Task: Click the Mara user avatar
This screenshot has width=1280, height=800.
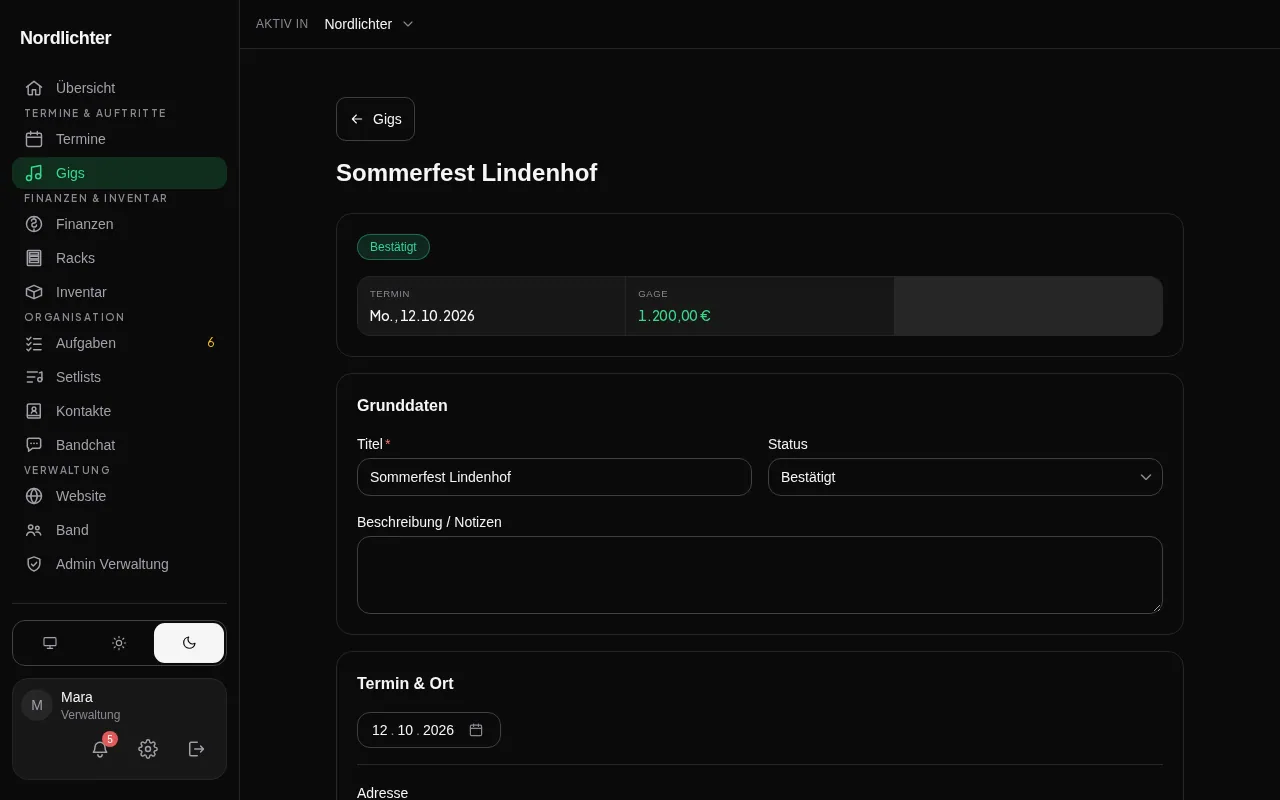Action: point(37,705)
